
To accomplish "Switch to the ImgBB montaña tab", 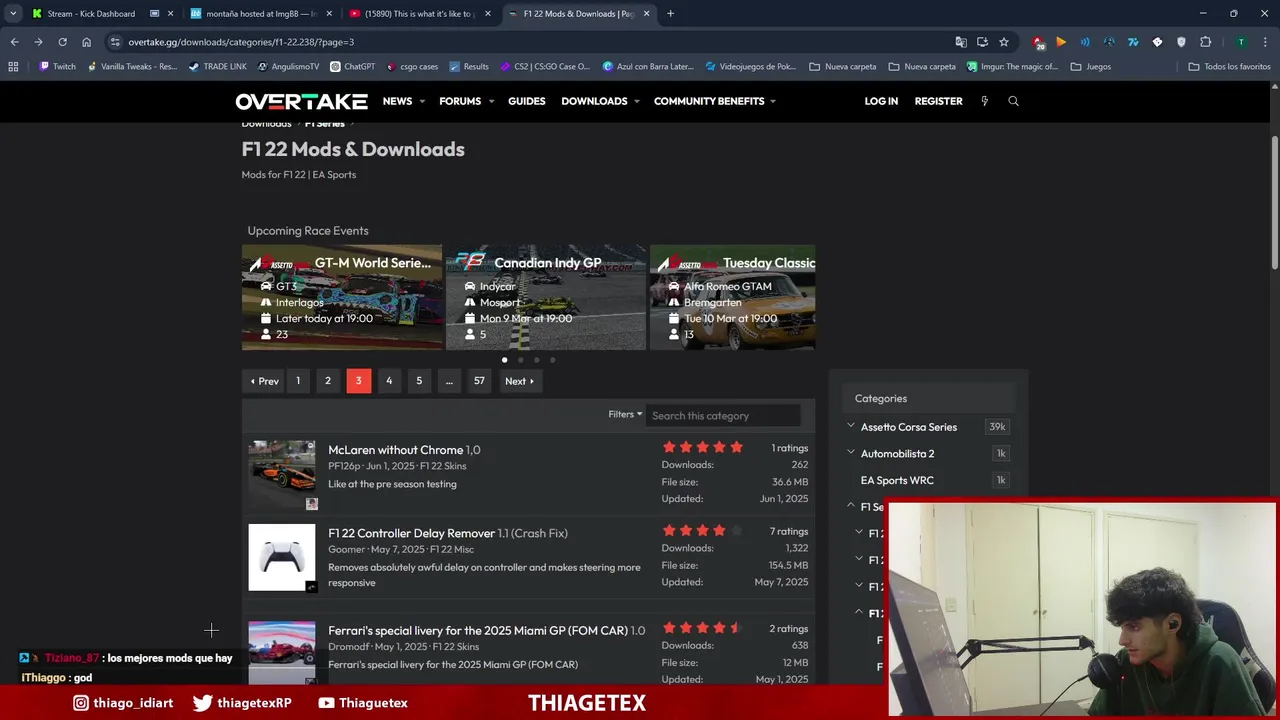I will [x=261, y=14].
